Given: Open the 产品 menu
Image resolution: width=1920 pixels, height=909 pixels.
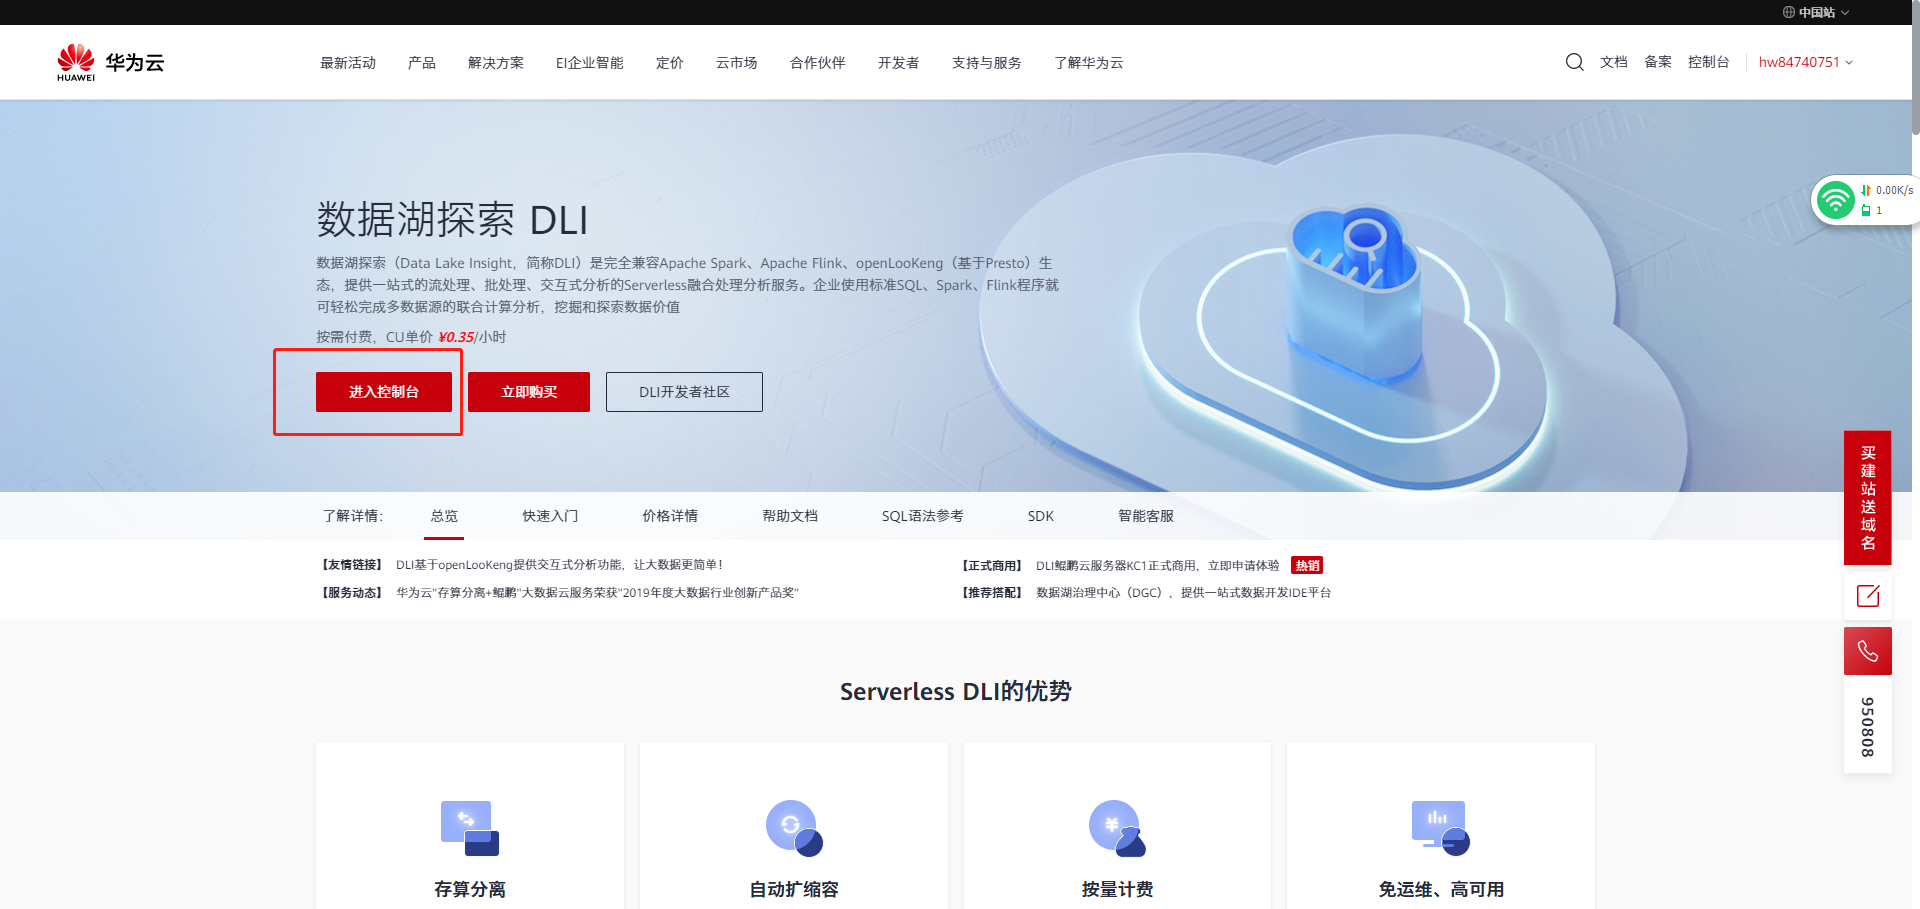Looking at the screenshot, I should point(422,63).
